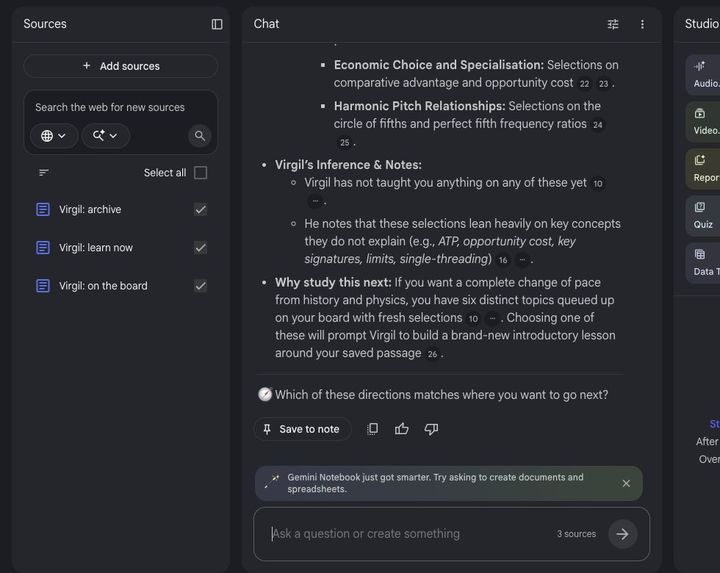The image size is (720, 573).
Task: Give thumbs up to the response
Action: 402,429
